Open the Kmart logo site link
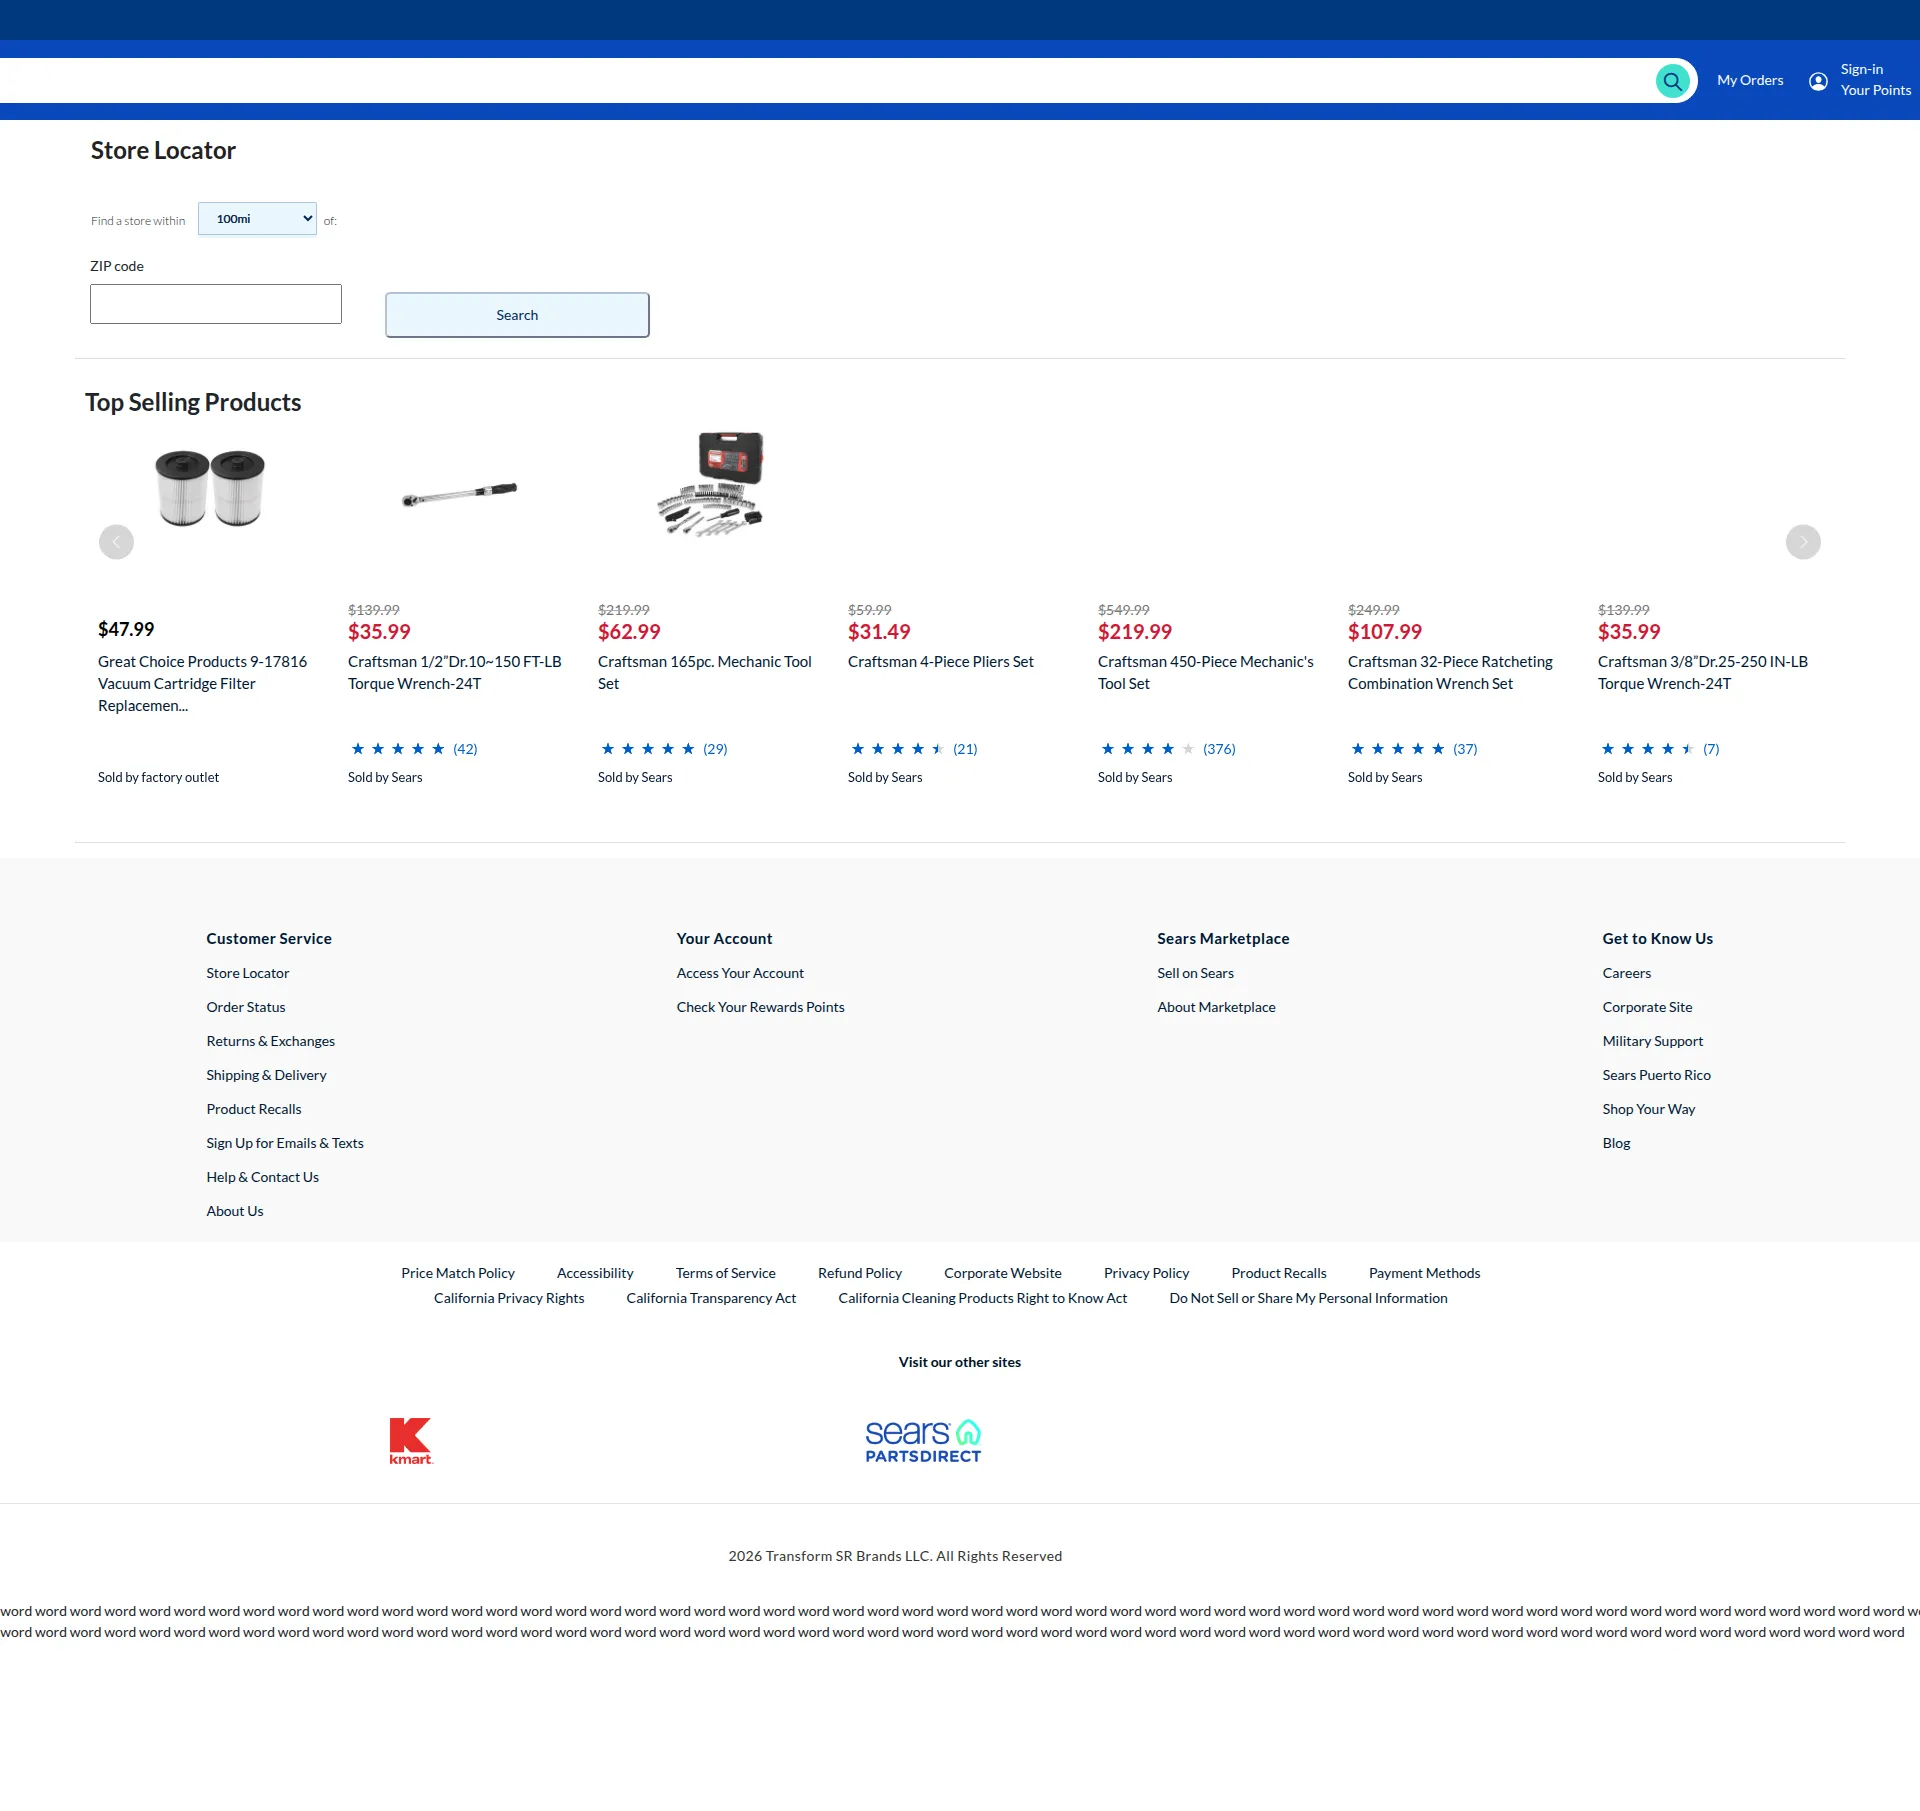Image resolution: width=1920 pixels, height=1811 pixels. click(x=410, y=1441)
